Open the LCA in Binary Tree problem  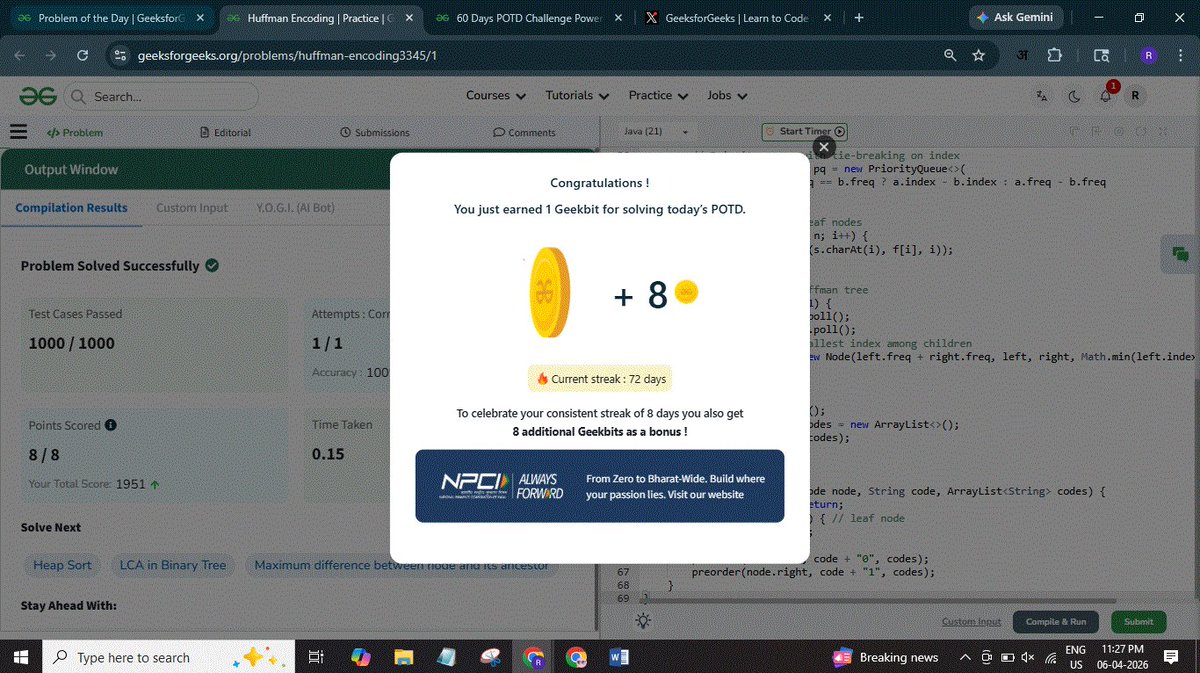(173, 565)
